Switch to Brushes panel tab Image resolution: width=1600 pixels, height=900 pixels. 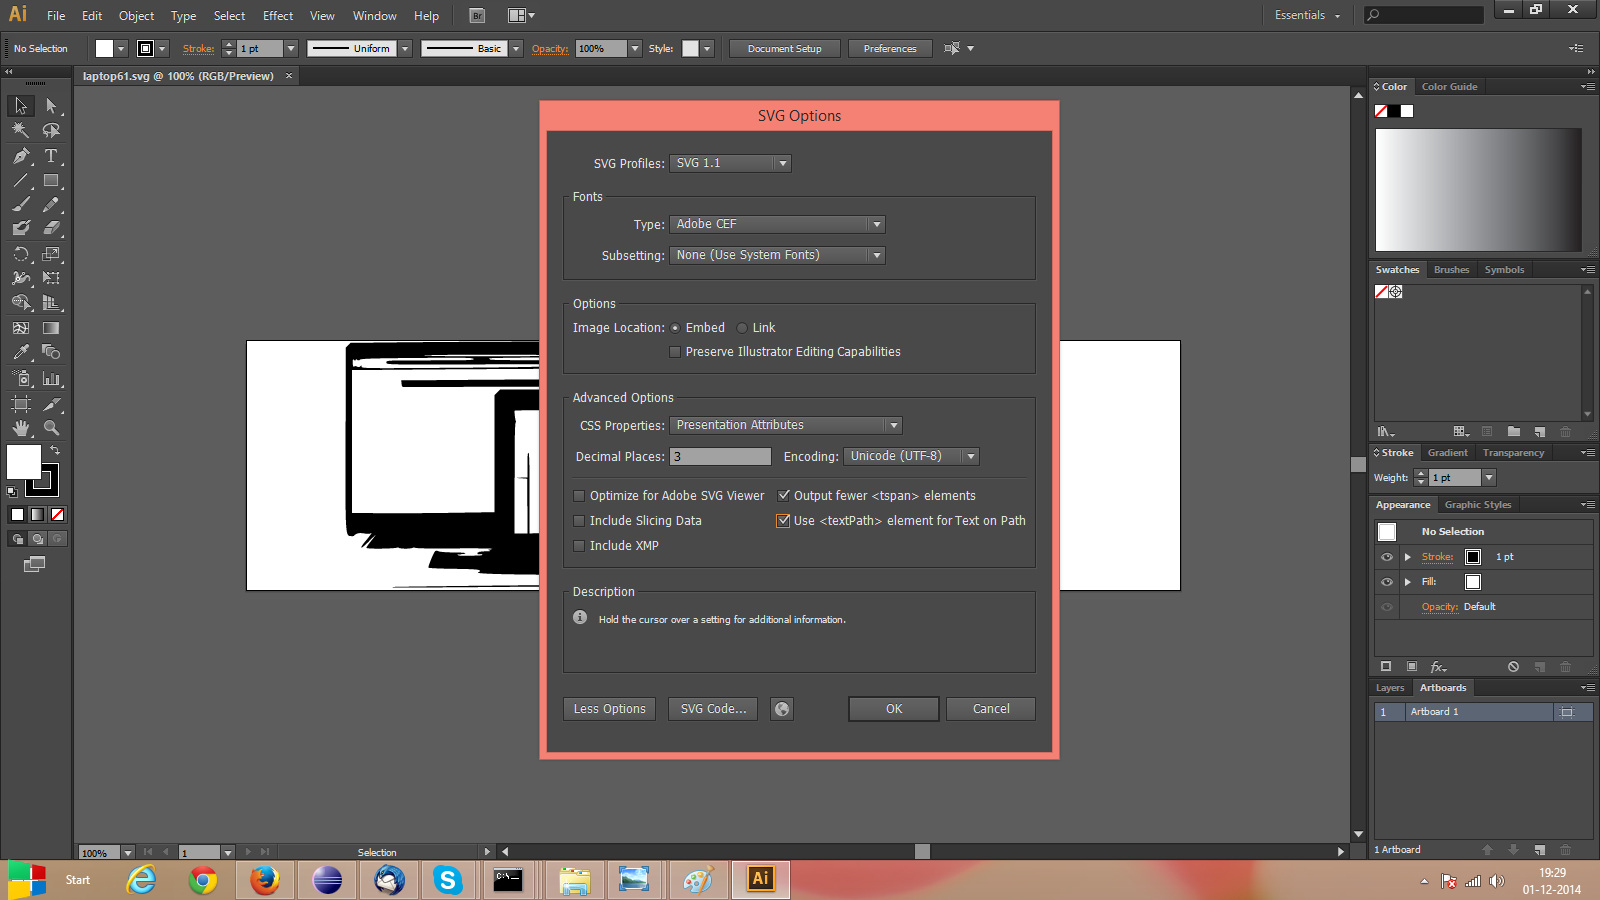(1451, 270)
